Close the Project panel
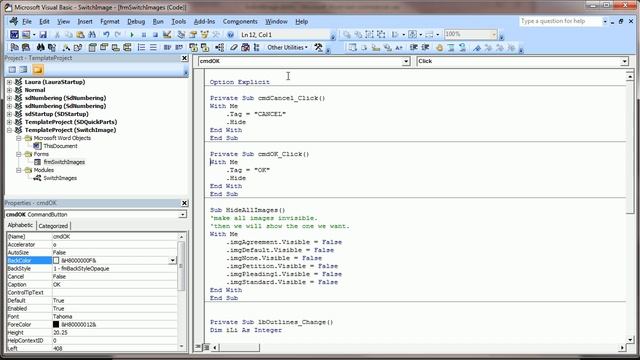The height and width of the screenshot is (360, 640). pyautogui.click(x=184, y=58)
